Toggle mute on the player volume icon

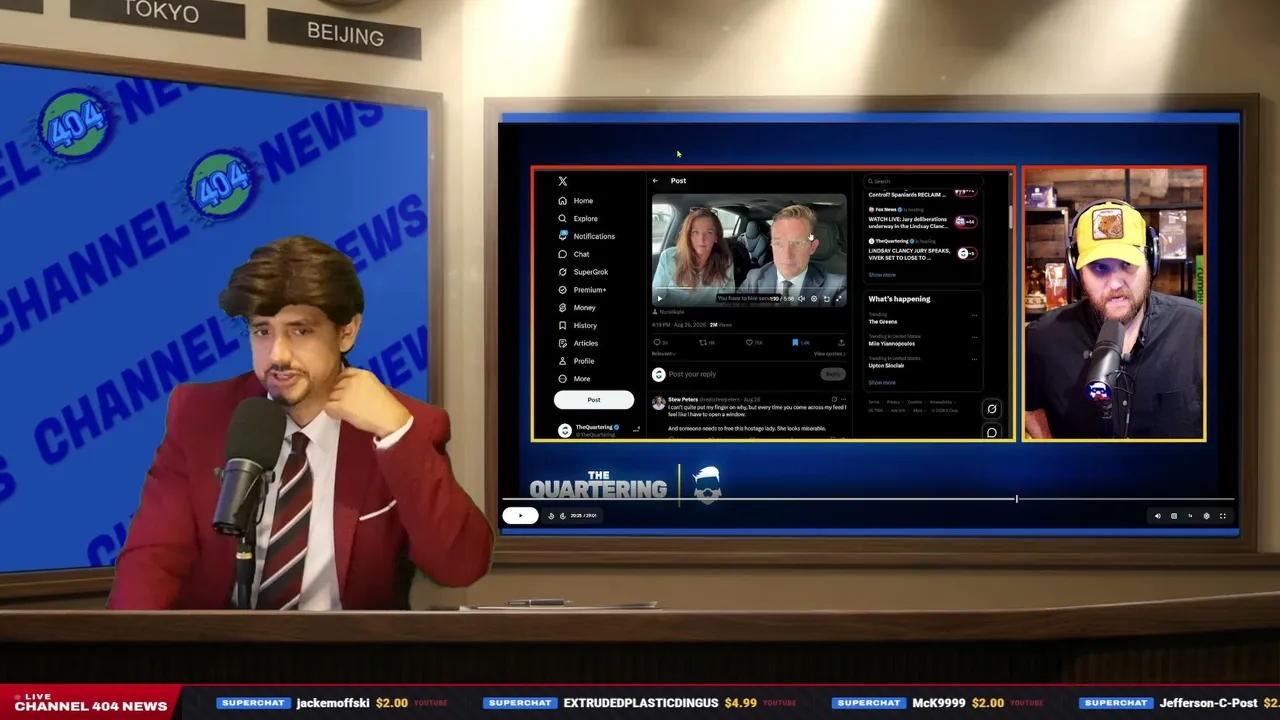pos(1158,516)
